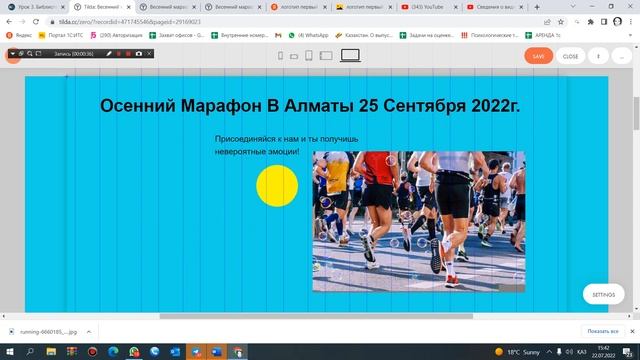The image size is (640, 360).
Task: Open the Захват офисов bookmark
Action: (x=177, y=36)
